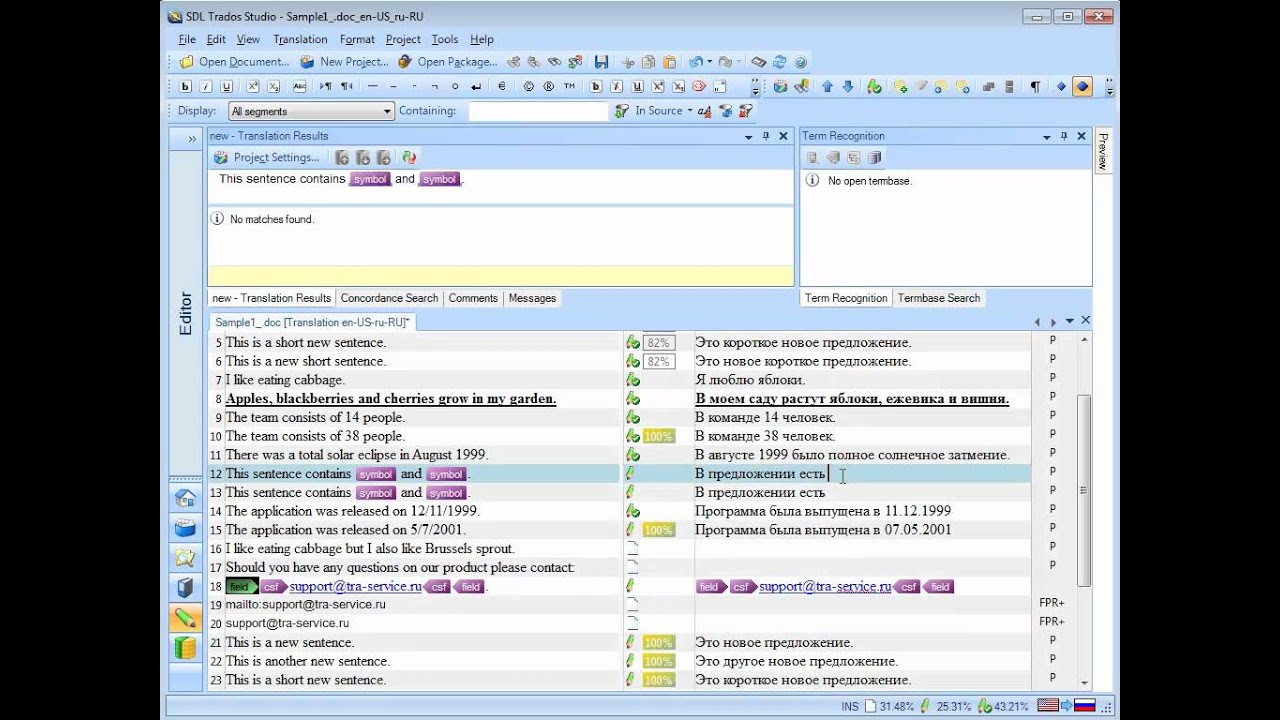Click the Save document icon
The width and height of the screenshot is (1280, 720).
pos(601,62)
